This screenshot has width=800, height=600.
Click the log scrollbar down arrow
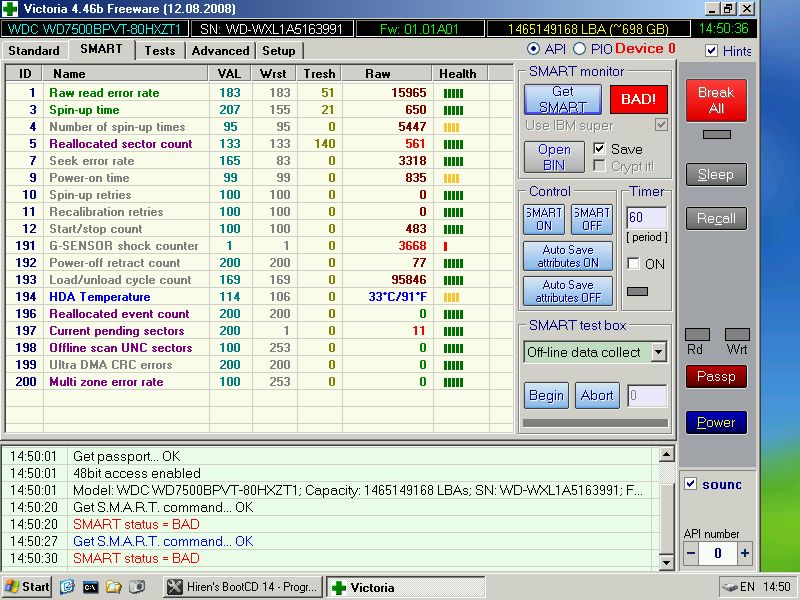tap(666, 563)
